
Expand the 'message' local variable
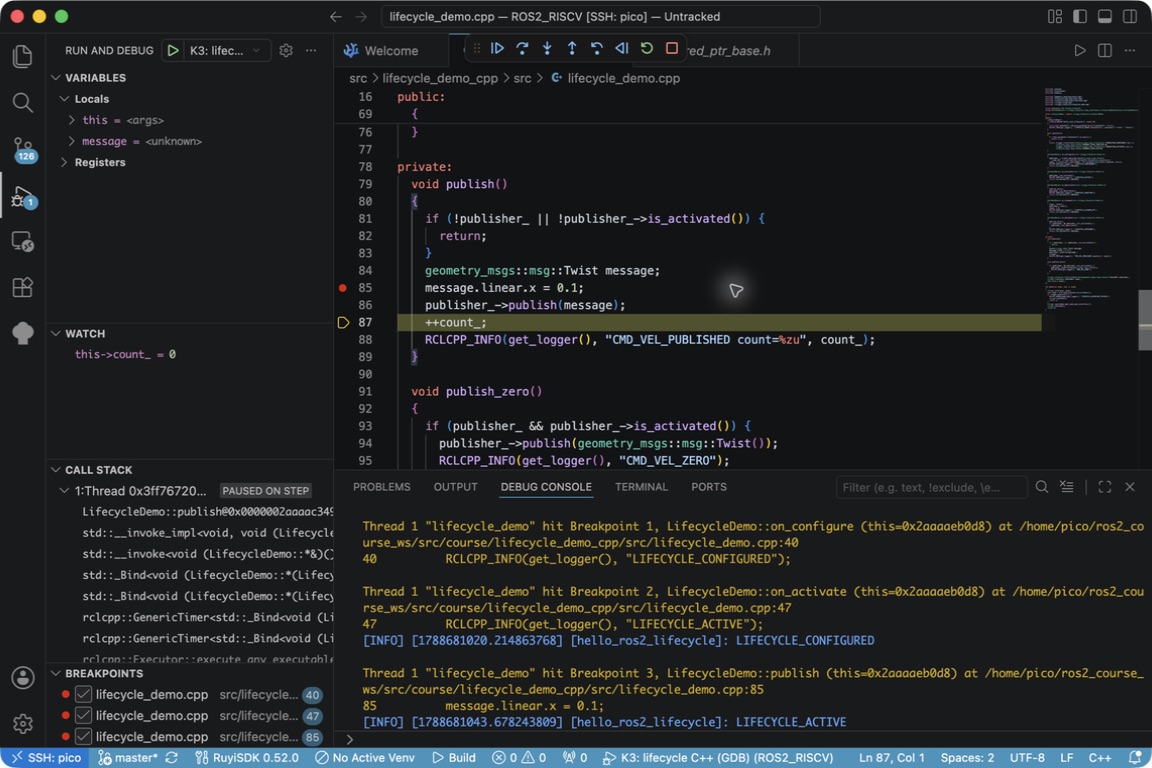tap(71, 141)
